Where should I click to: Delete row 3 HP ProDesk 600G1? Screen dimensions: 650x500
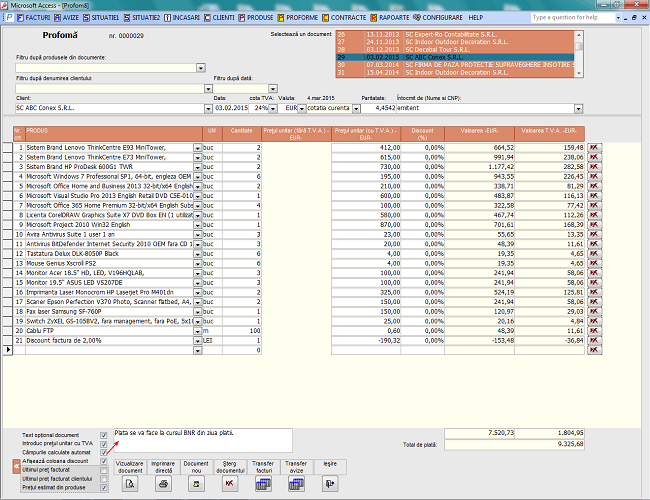[x=594, y=167]
